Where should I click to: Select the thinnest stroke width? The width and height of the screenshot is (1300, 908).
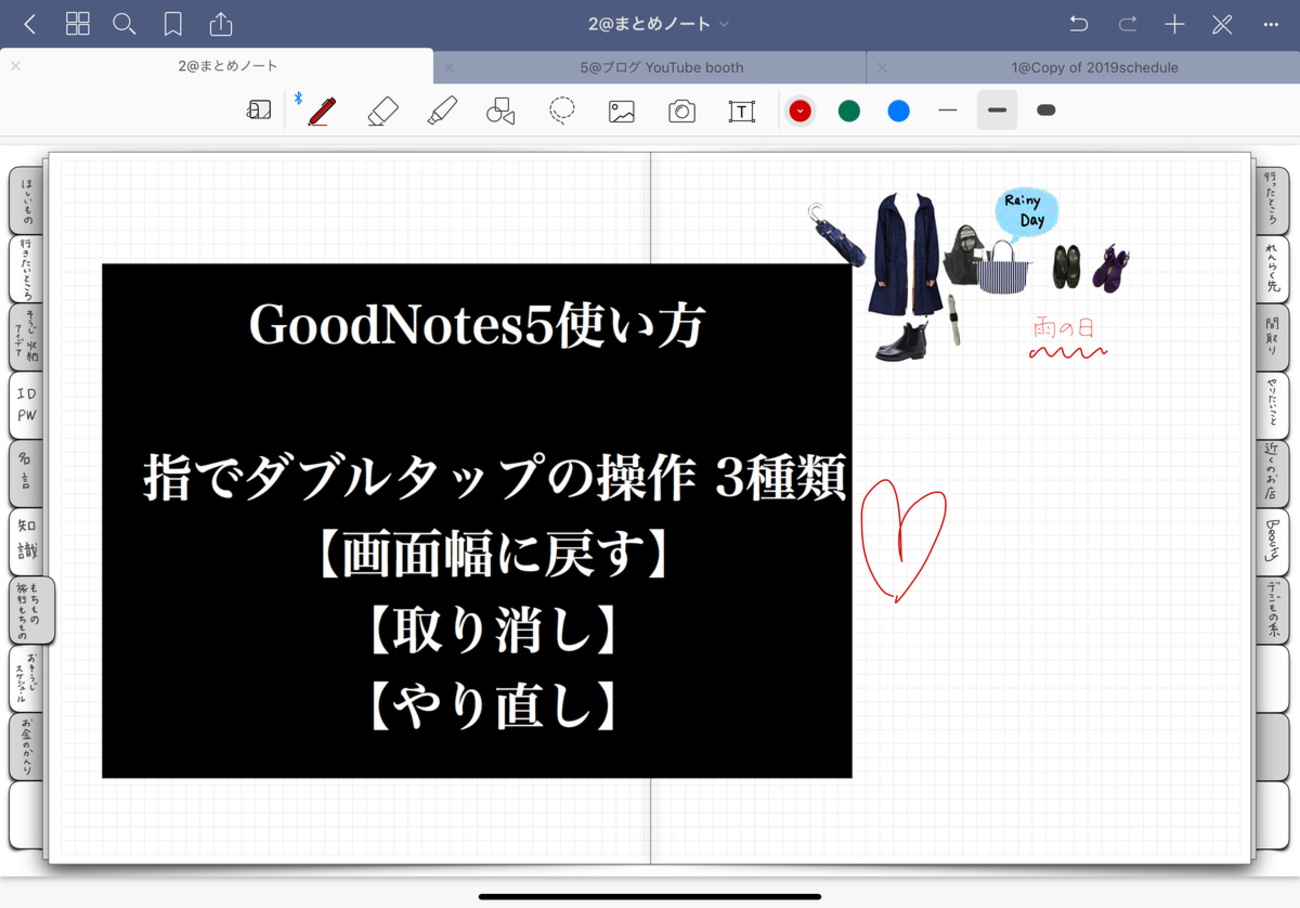[x=948, y=110]
